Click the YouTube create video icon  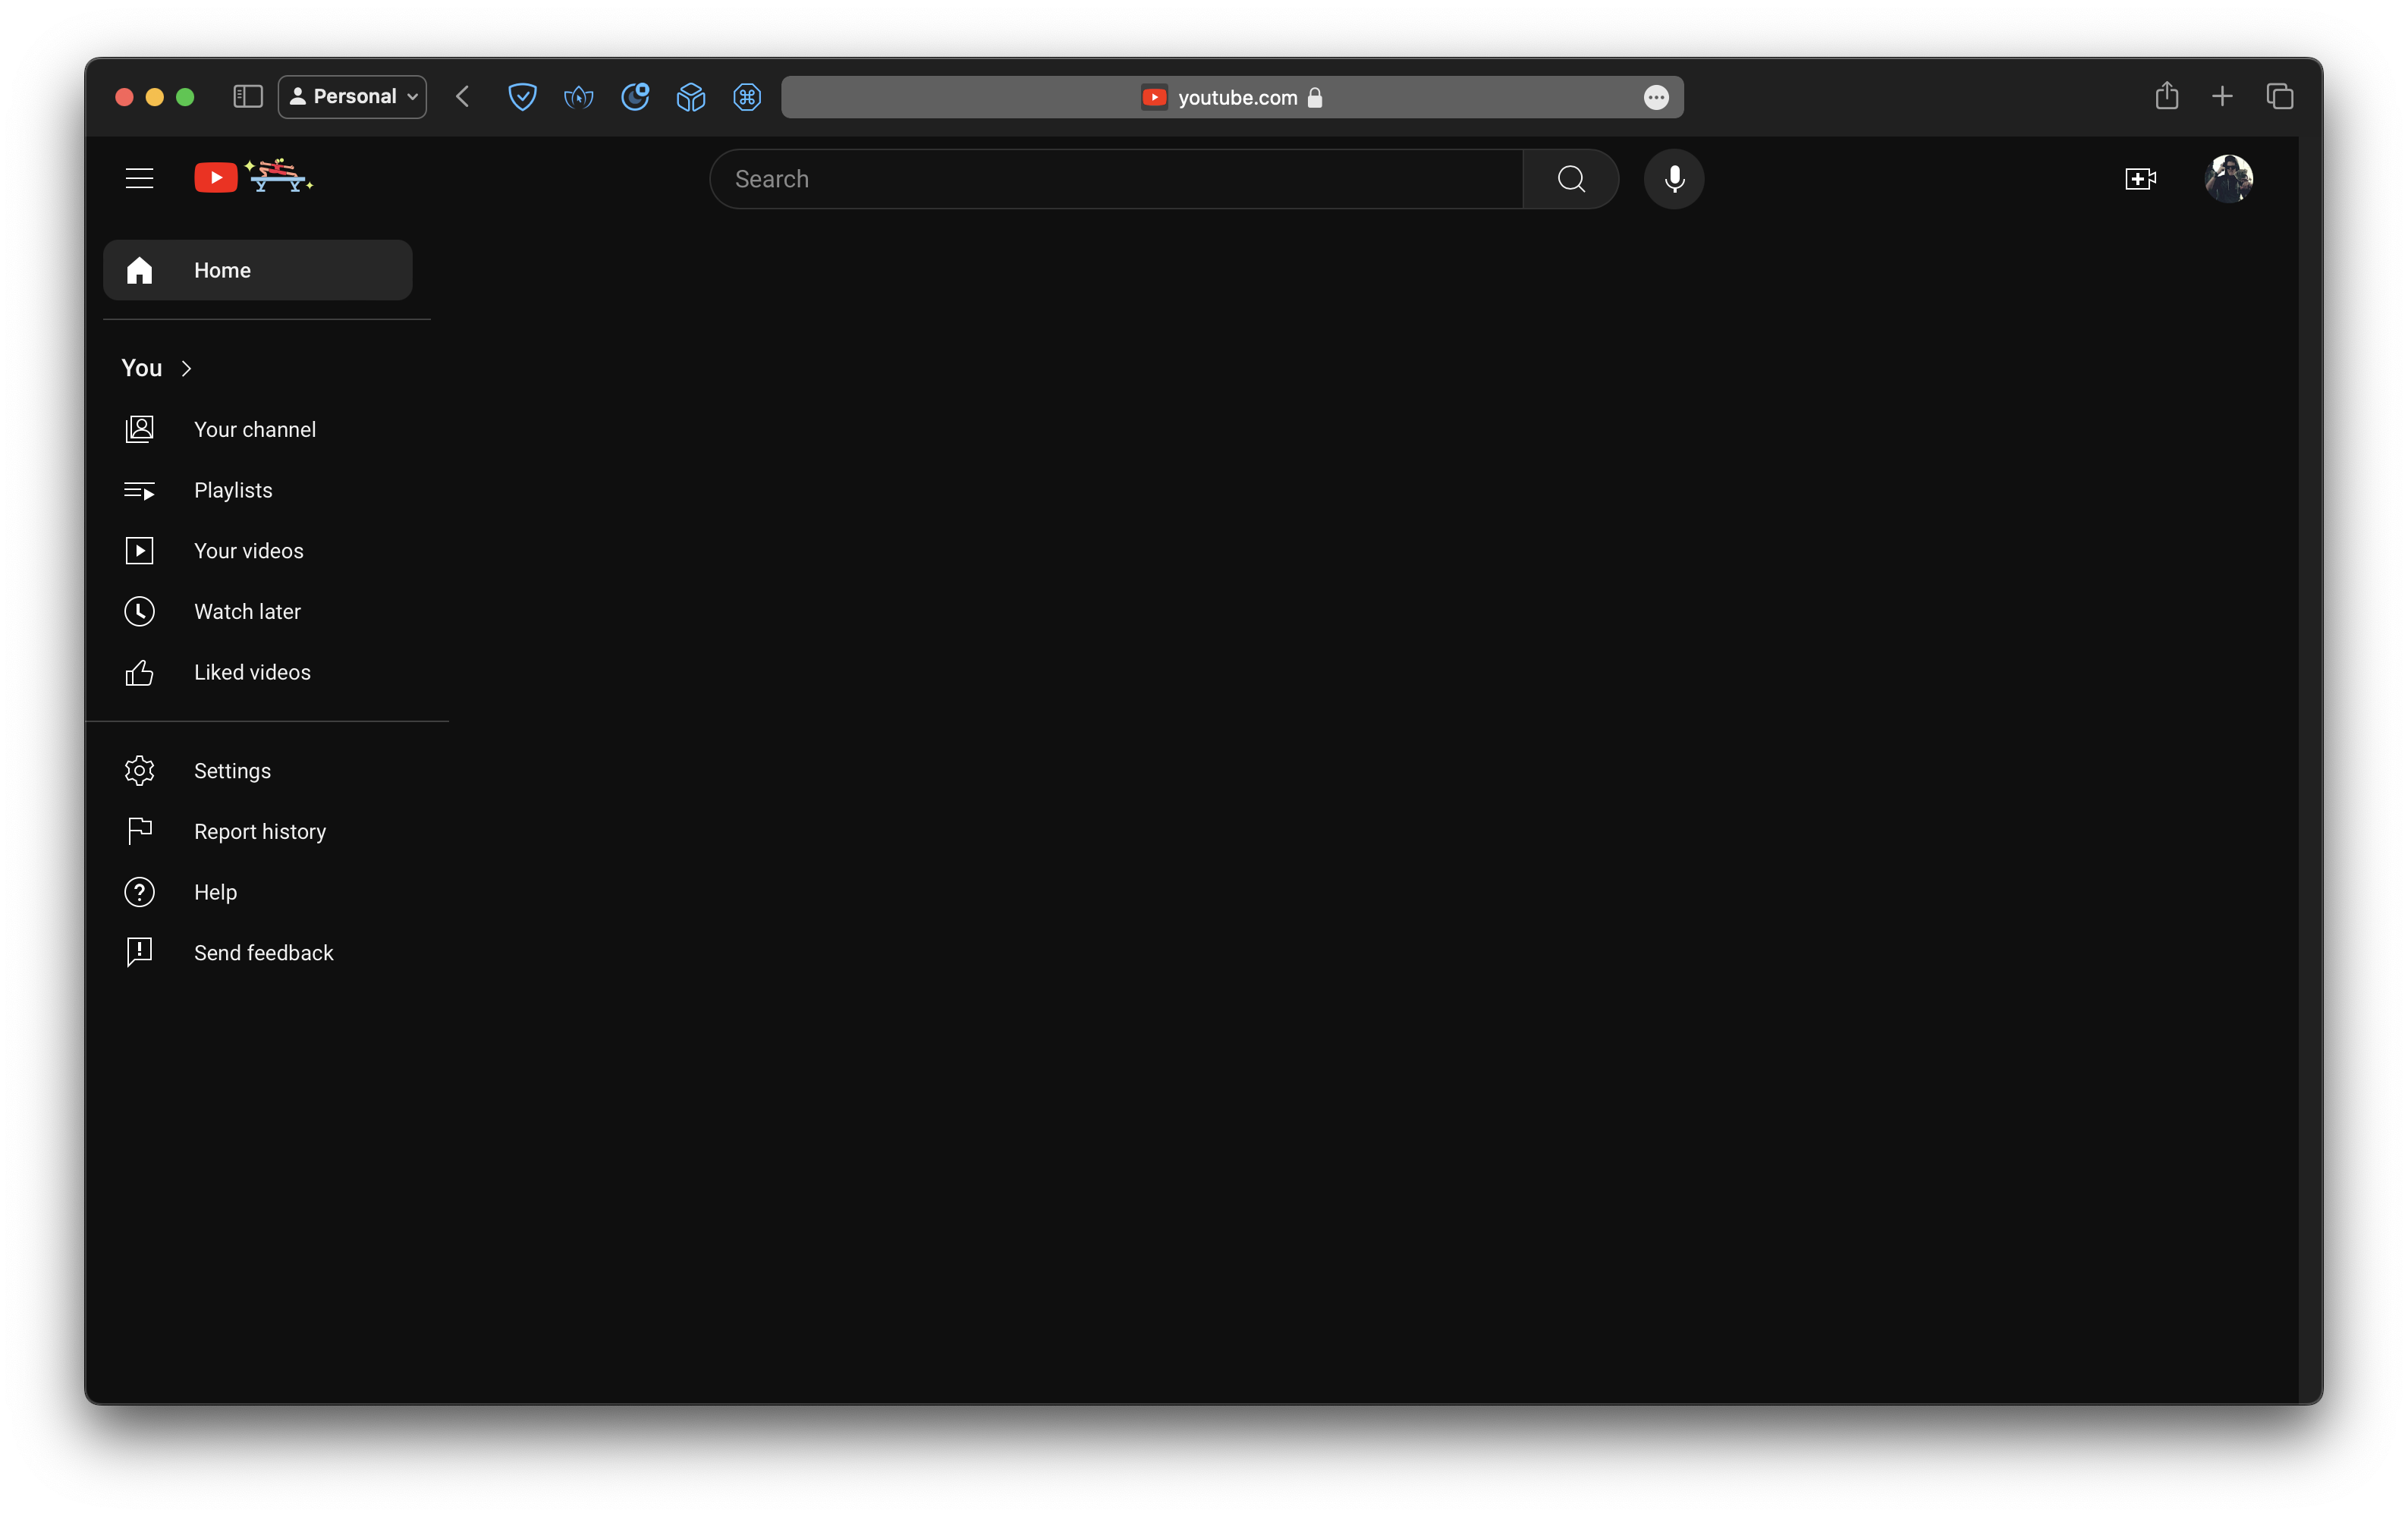point(2139,179)
